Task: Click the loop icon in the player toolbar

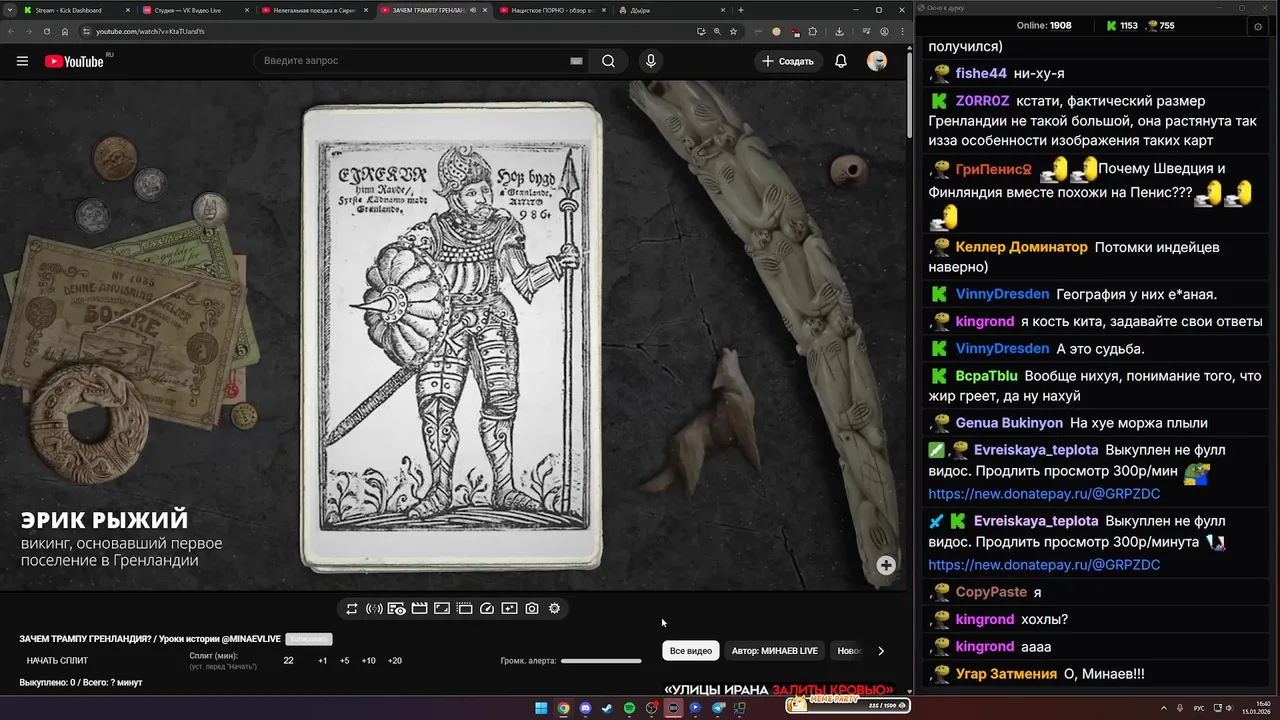Action: point(352,608)
